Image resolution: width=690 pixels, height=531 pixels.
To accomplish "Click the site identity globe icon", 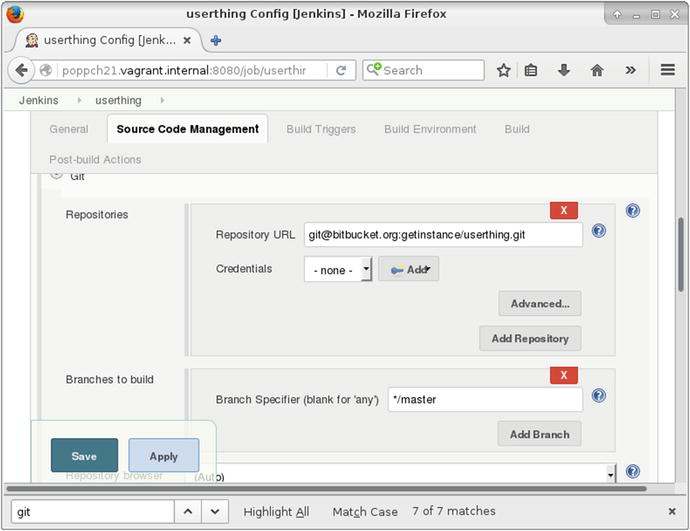I will [46, 70].
